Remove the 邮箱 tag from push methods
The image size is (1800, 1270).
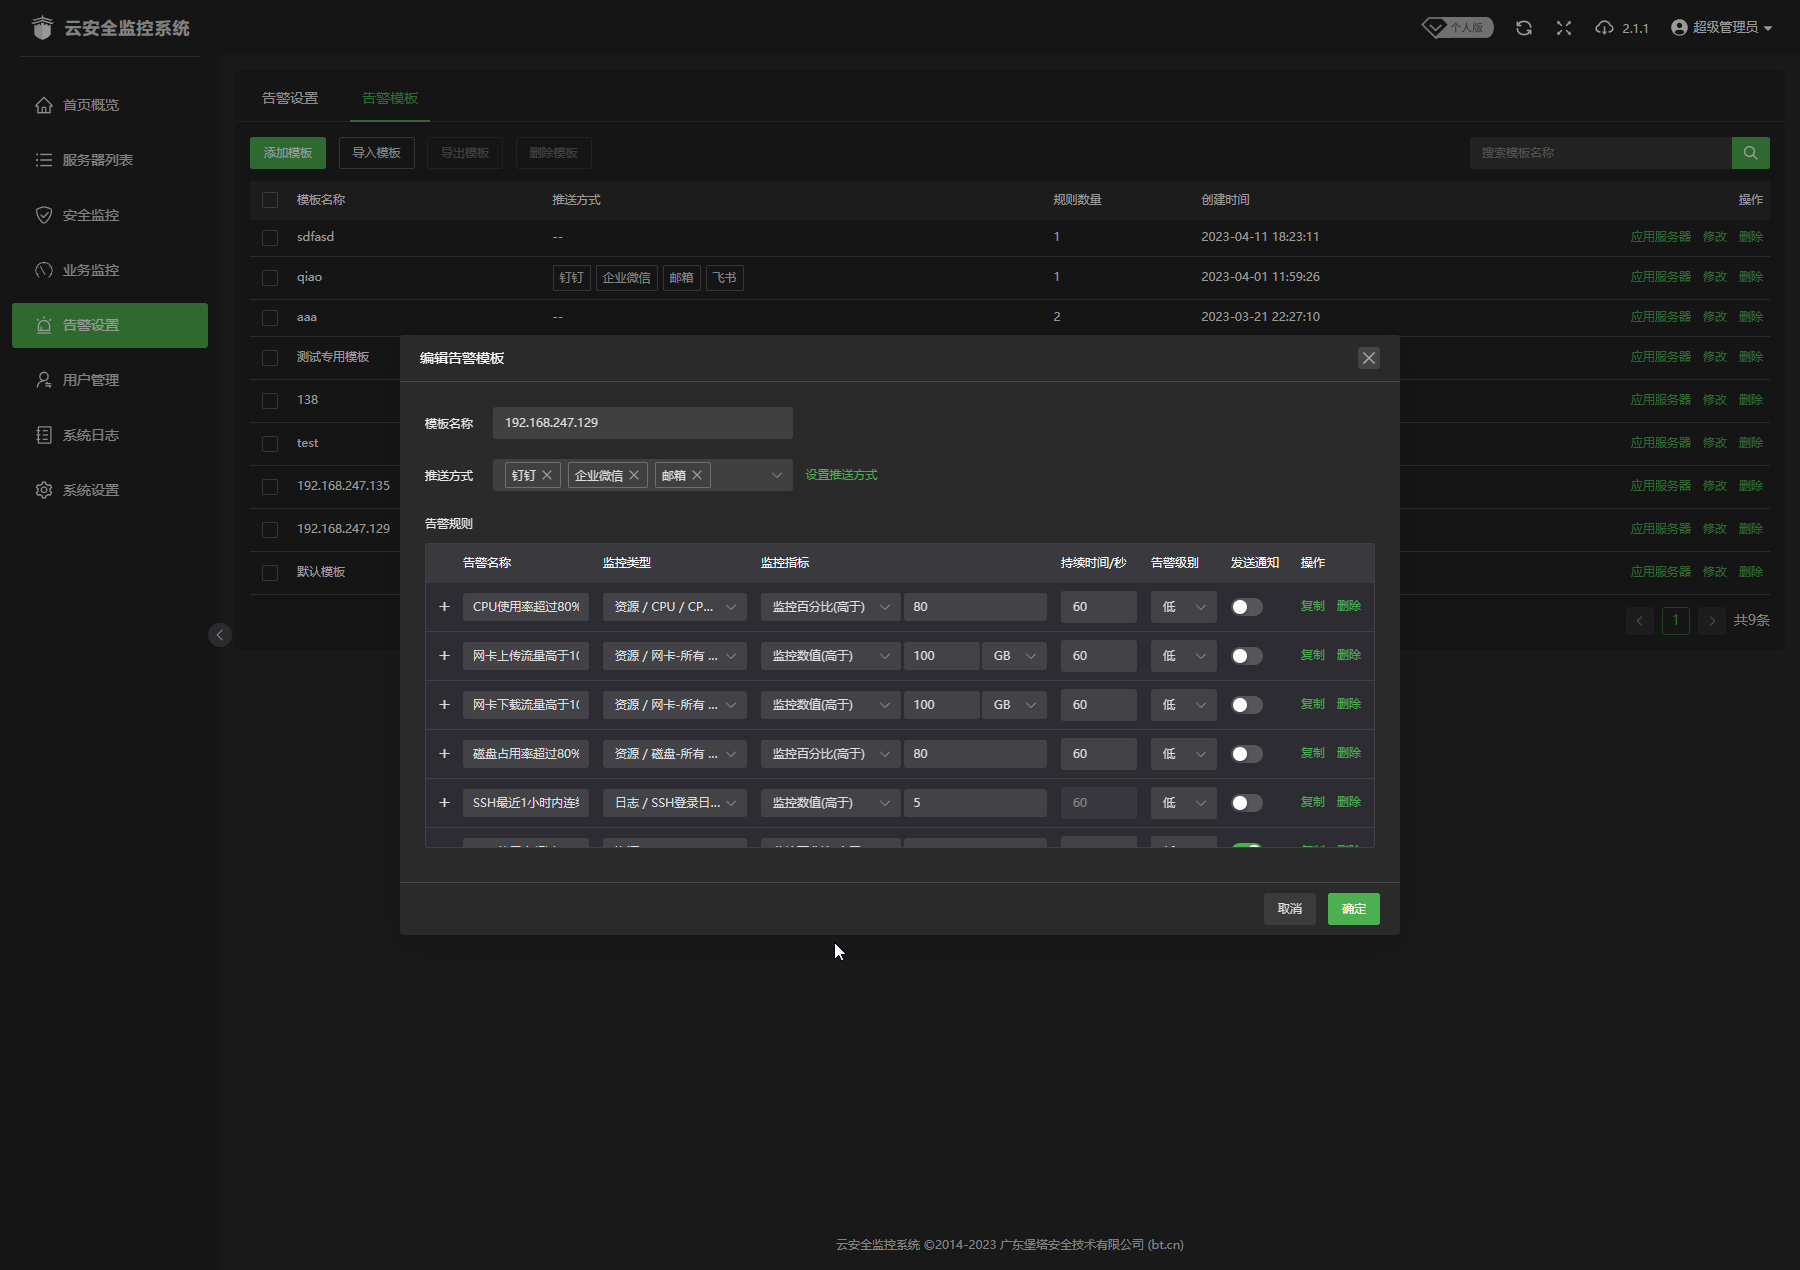click(x=697, y=475)
